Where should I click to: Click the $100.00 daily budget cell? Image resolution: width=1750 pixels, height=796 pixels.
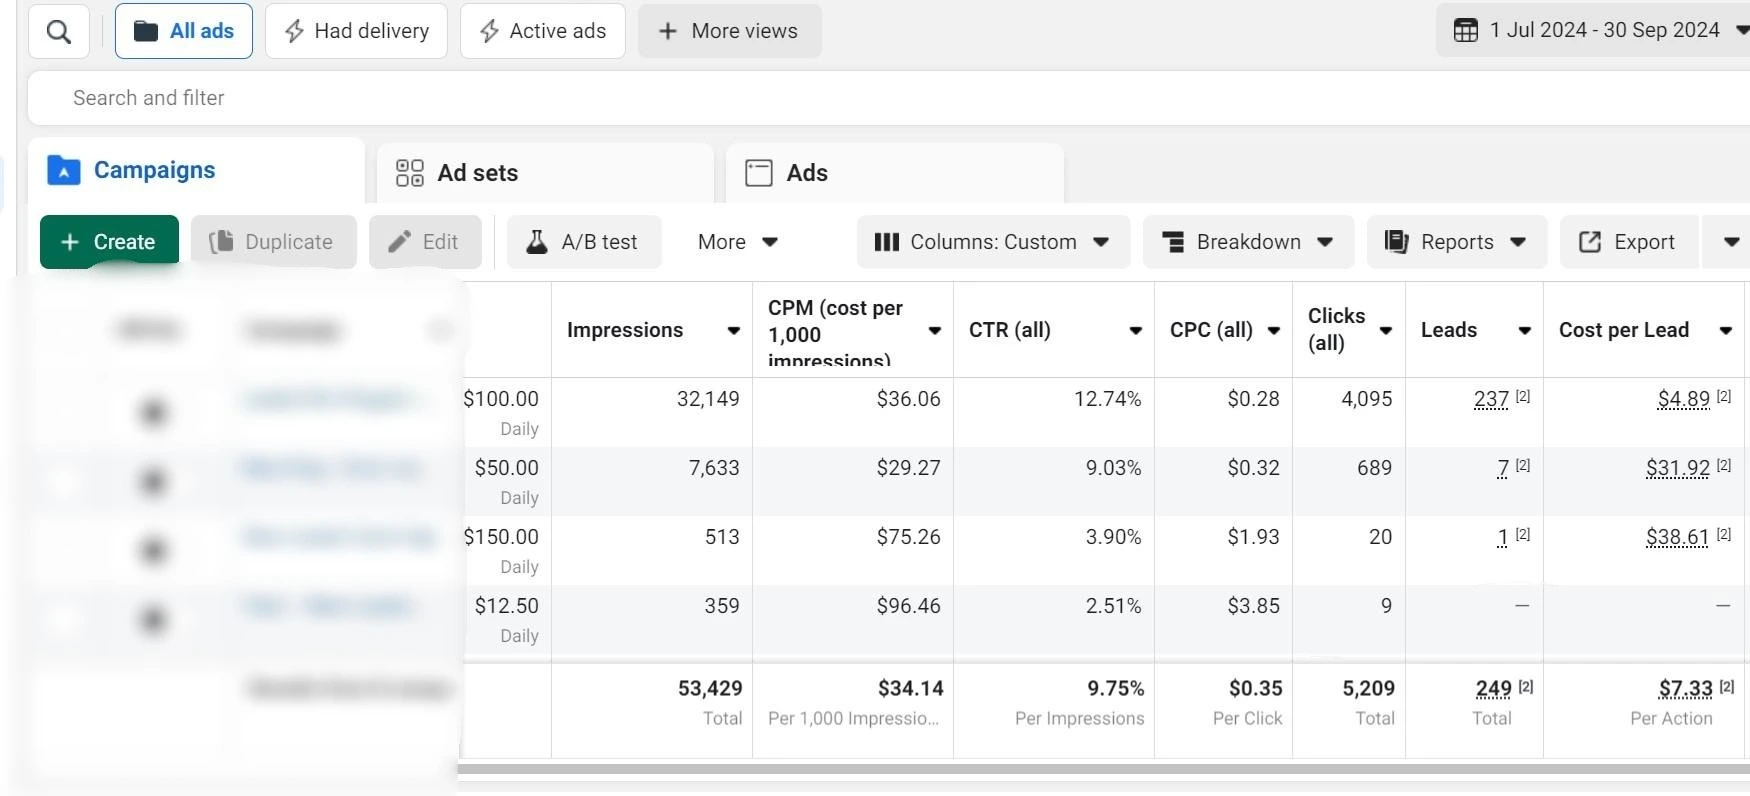tap(505, 412)
